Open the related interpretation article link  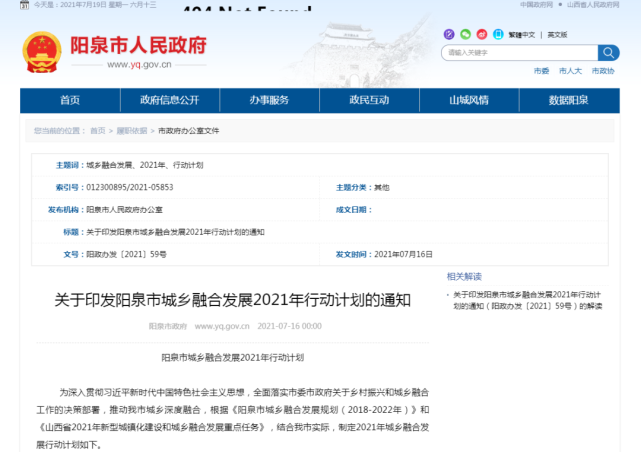527,300
